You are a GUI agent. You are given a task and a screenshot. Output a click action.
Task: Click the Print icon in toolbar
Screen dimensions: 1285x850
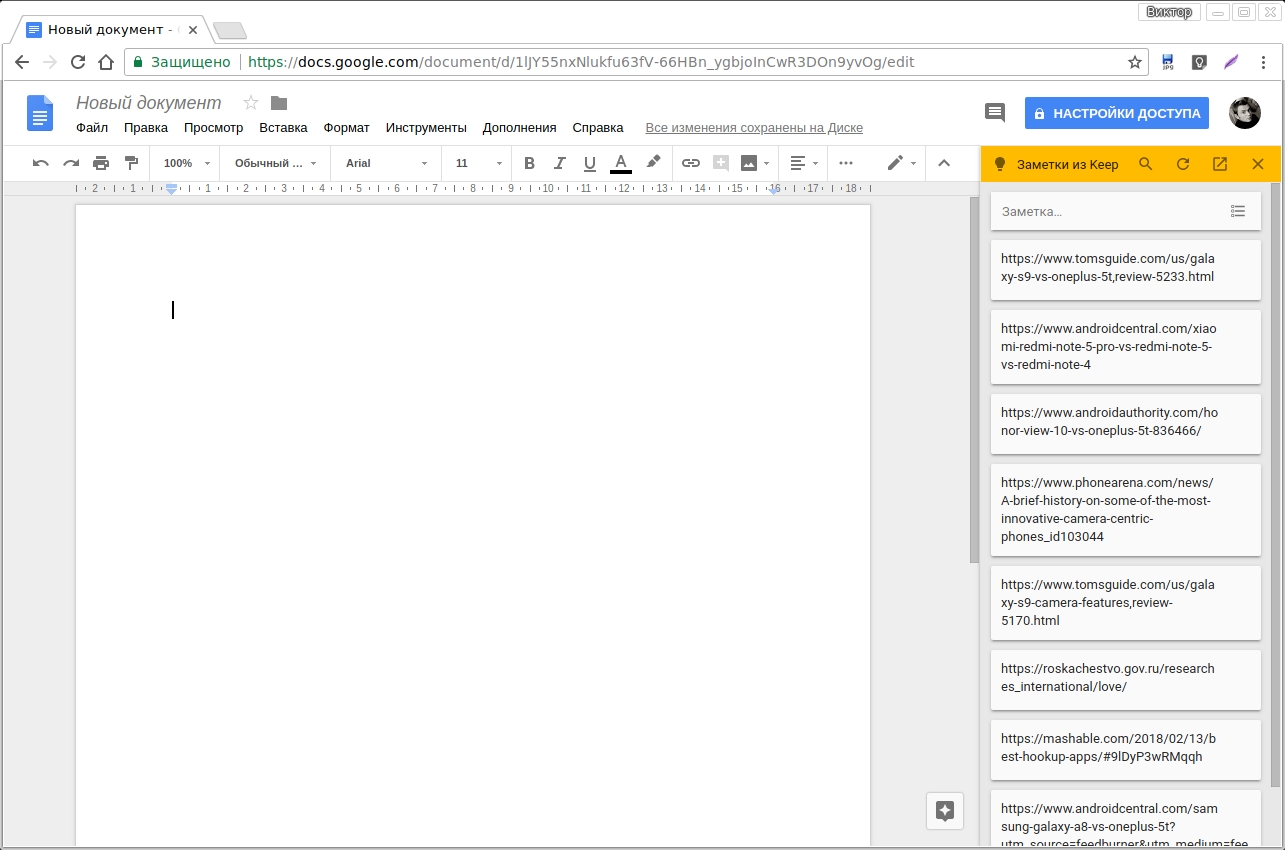101,163
